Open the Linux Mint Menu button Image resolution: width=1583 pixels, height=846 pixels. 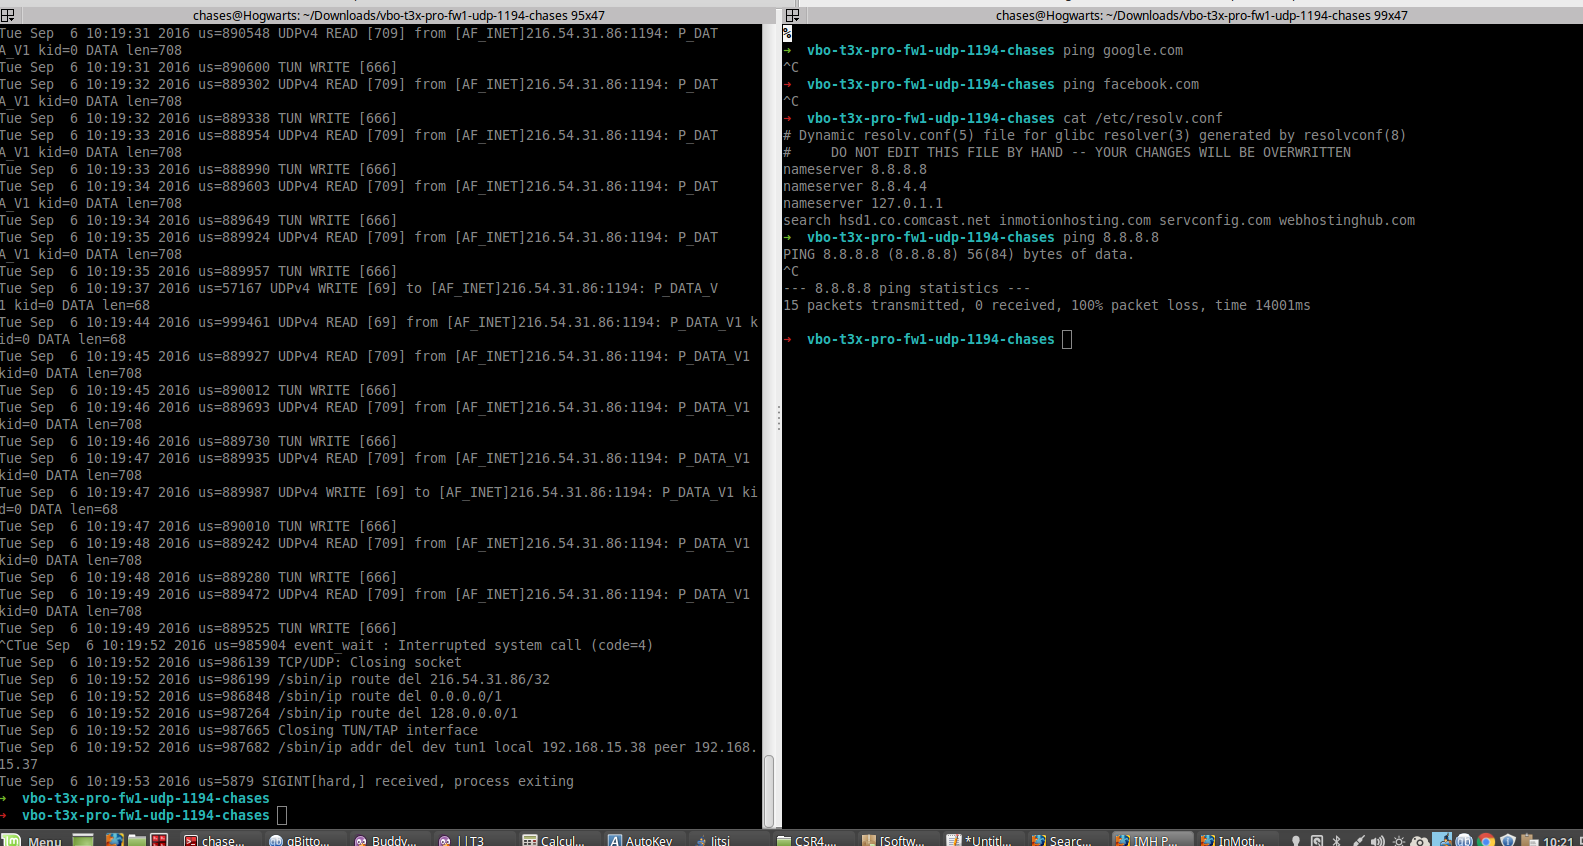click(x=33, y=840)
